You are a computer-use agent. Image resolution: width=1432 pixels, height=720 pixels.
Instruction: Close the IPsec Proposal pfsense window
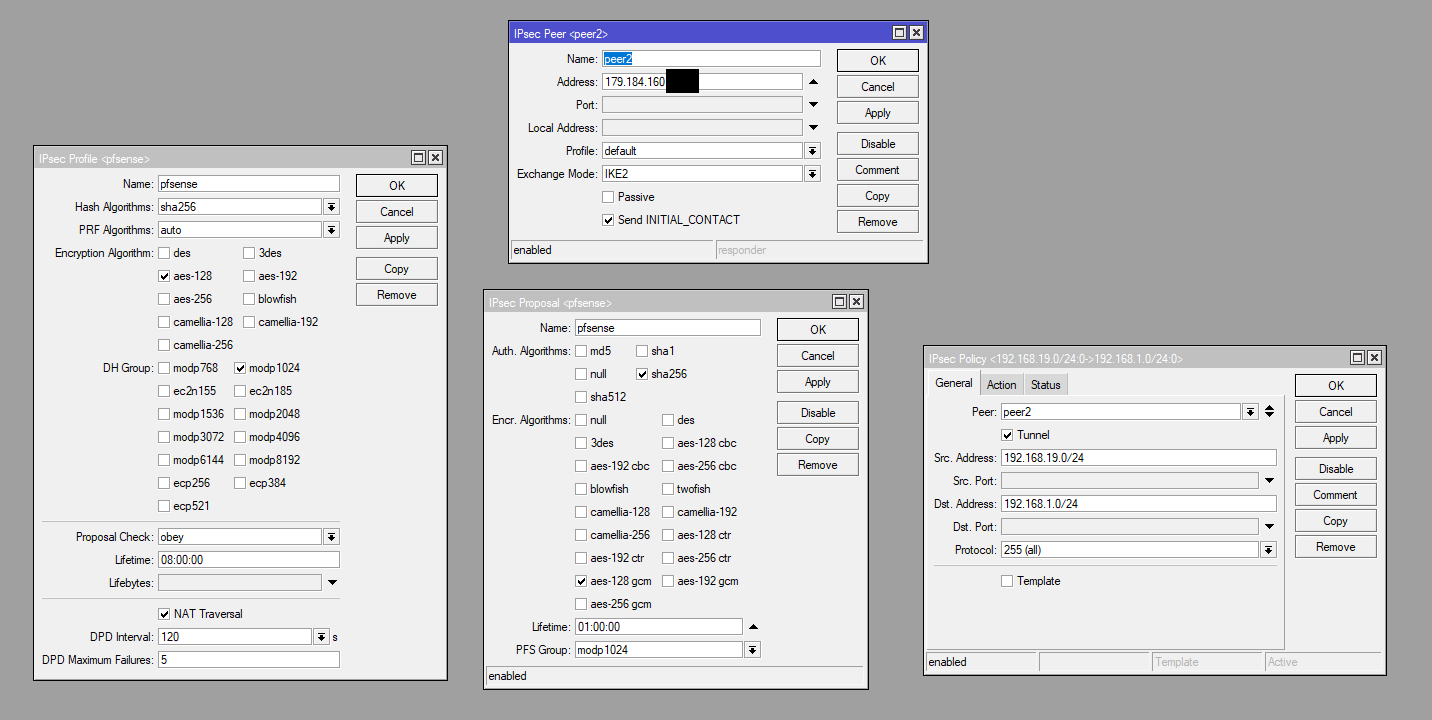coord(855,302)
